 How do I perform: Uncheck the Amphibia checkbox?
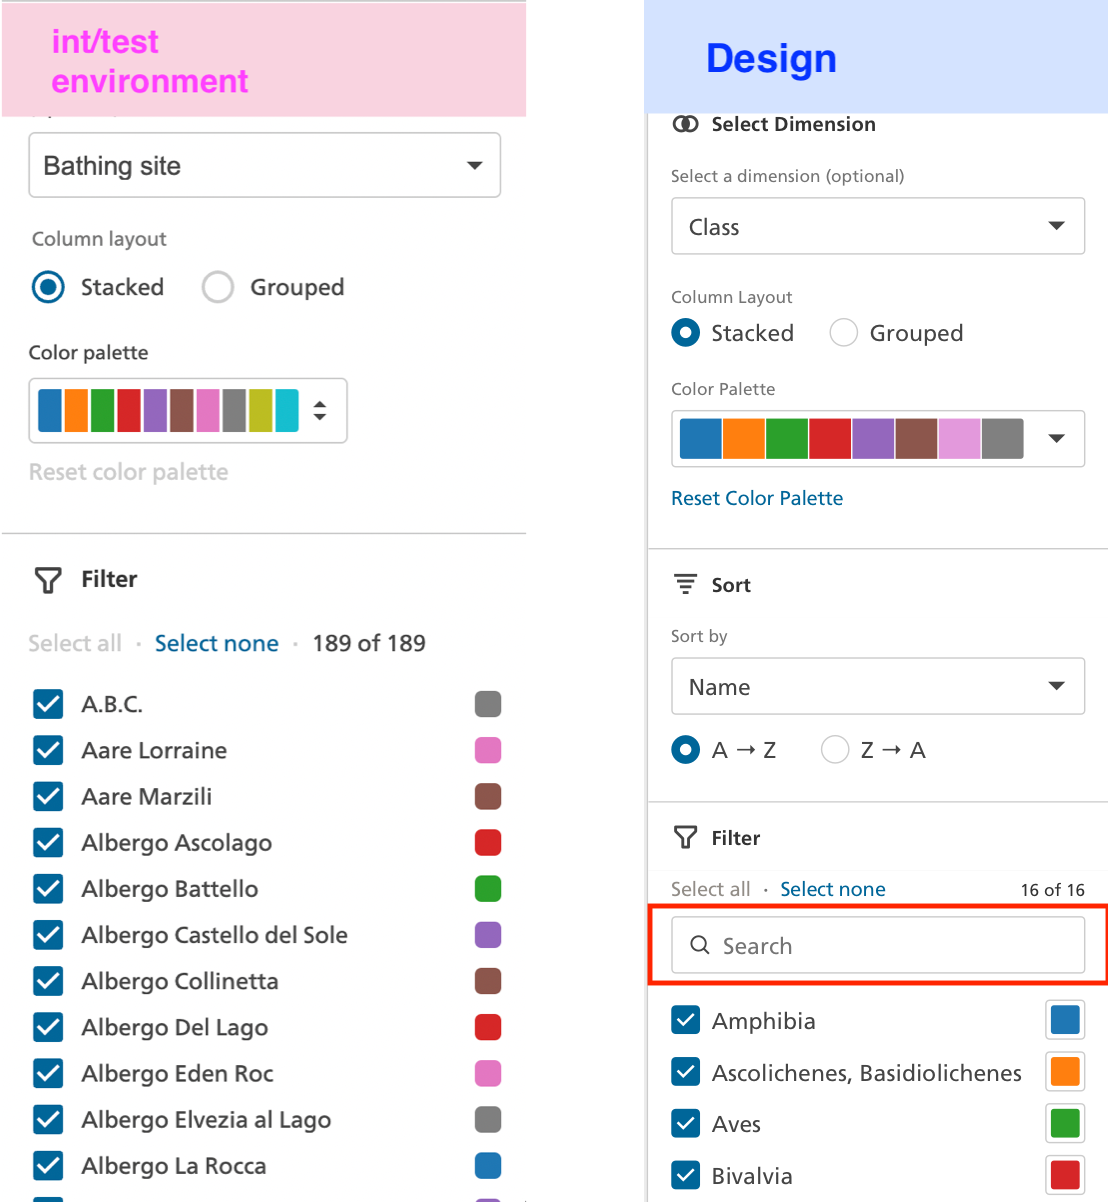click(x=686, y=1020)
